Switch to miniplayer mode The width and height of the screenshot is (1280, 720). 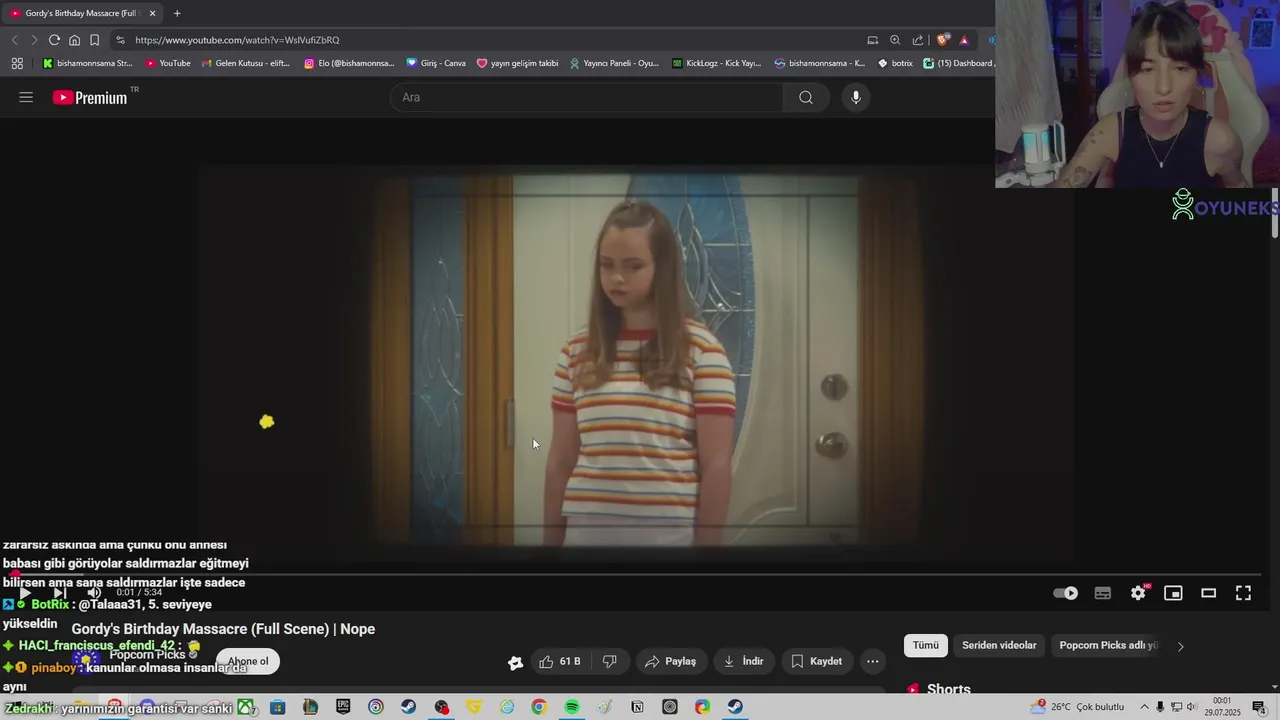coord(1173,593)
